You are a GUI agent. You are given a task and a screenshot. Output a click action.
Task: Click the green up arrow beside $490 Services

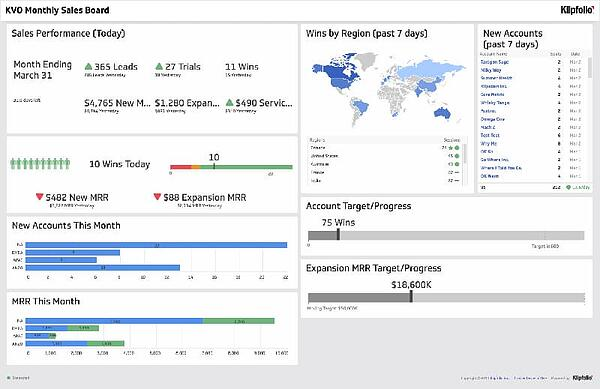tap(229, 103)
